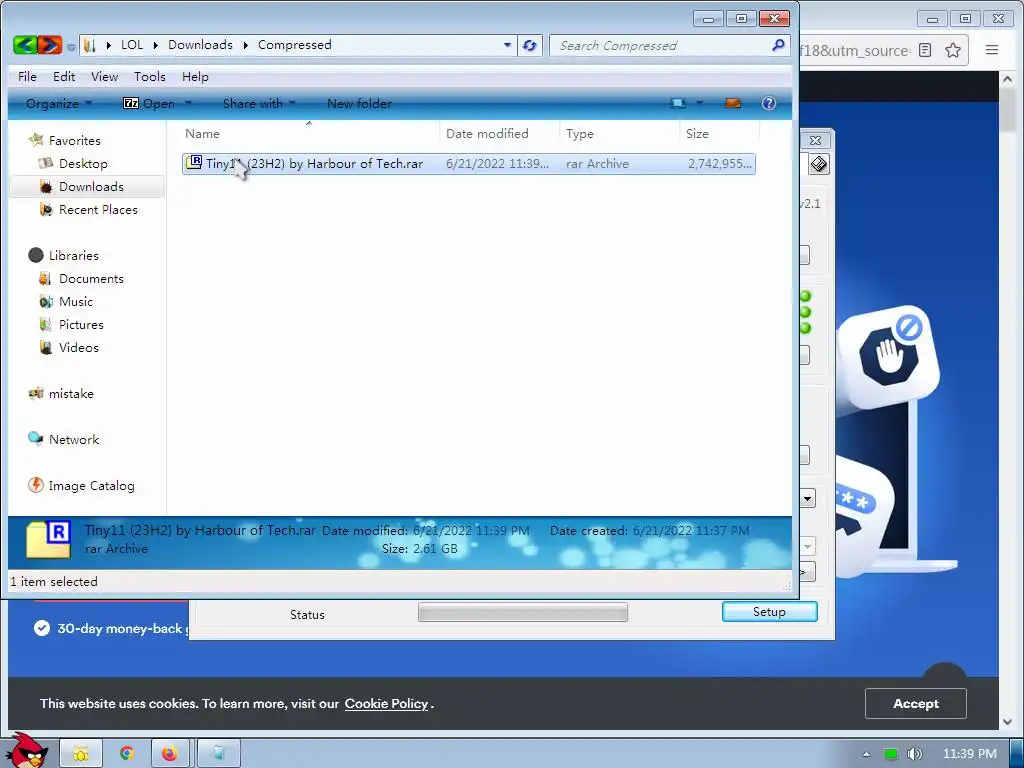The height and width of the screenshot is (768, 1024).
Task: Click Network in the navigation pane
Action: (x=74, y=440)
